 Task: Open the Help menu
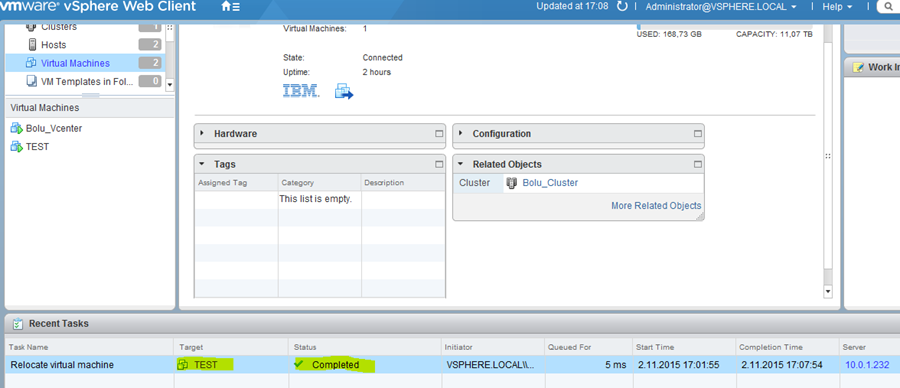tap(837, 7)
